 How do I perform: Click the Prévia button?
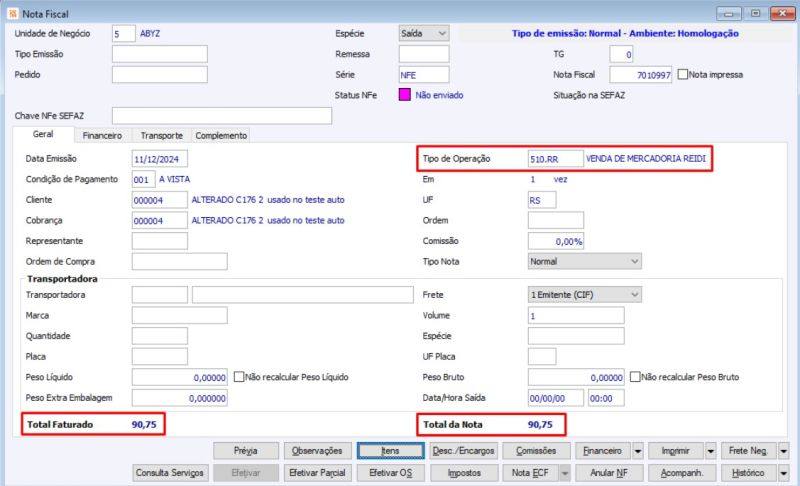click(x=246, y=451)
